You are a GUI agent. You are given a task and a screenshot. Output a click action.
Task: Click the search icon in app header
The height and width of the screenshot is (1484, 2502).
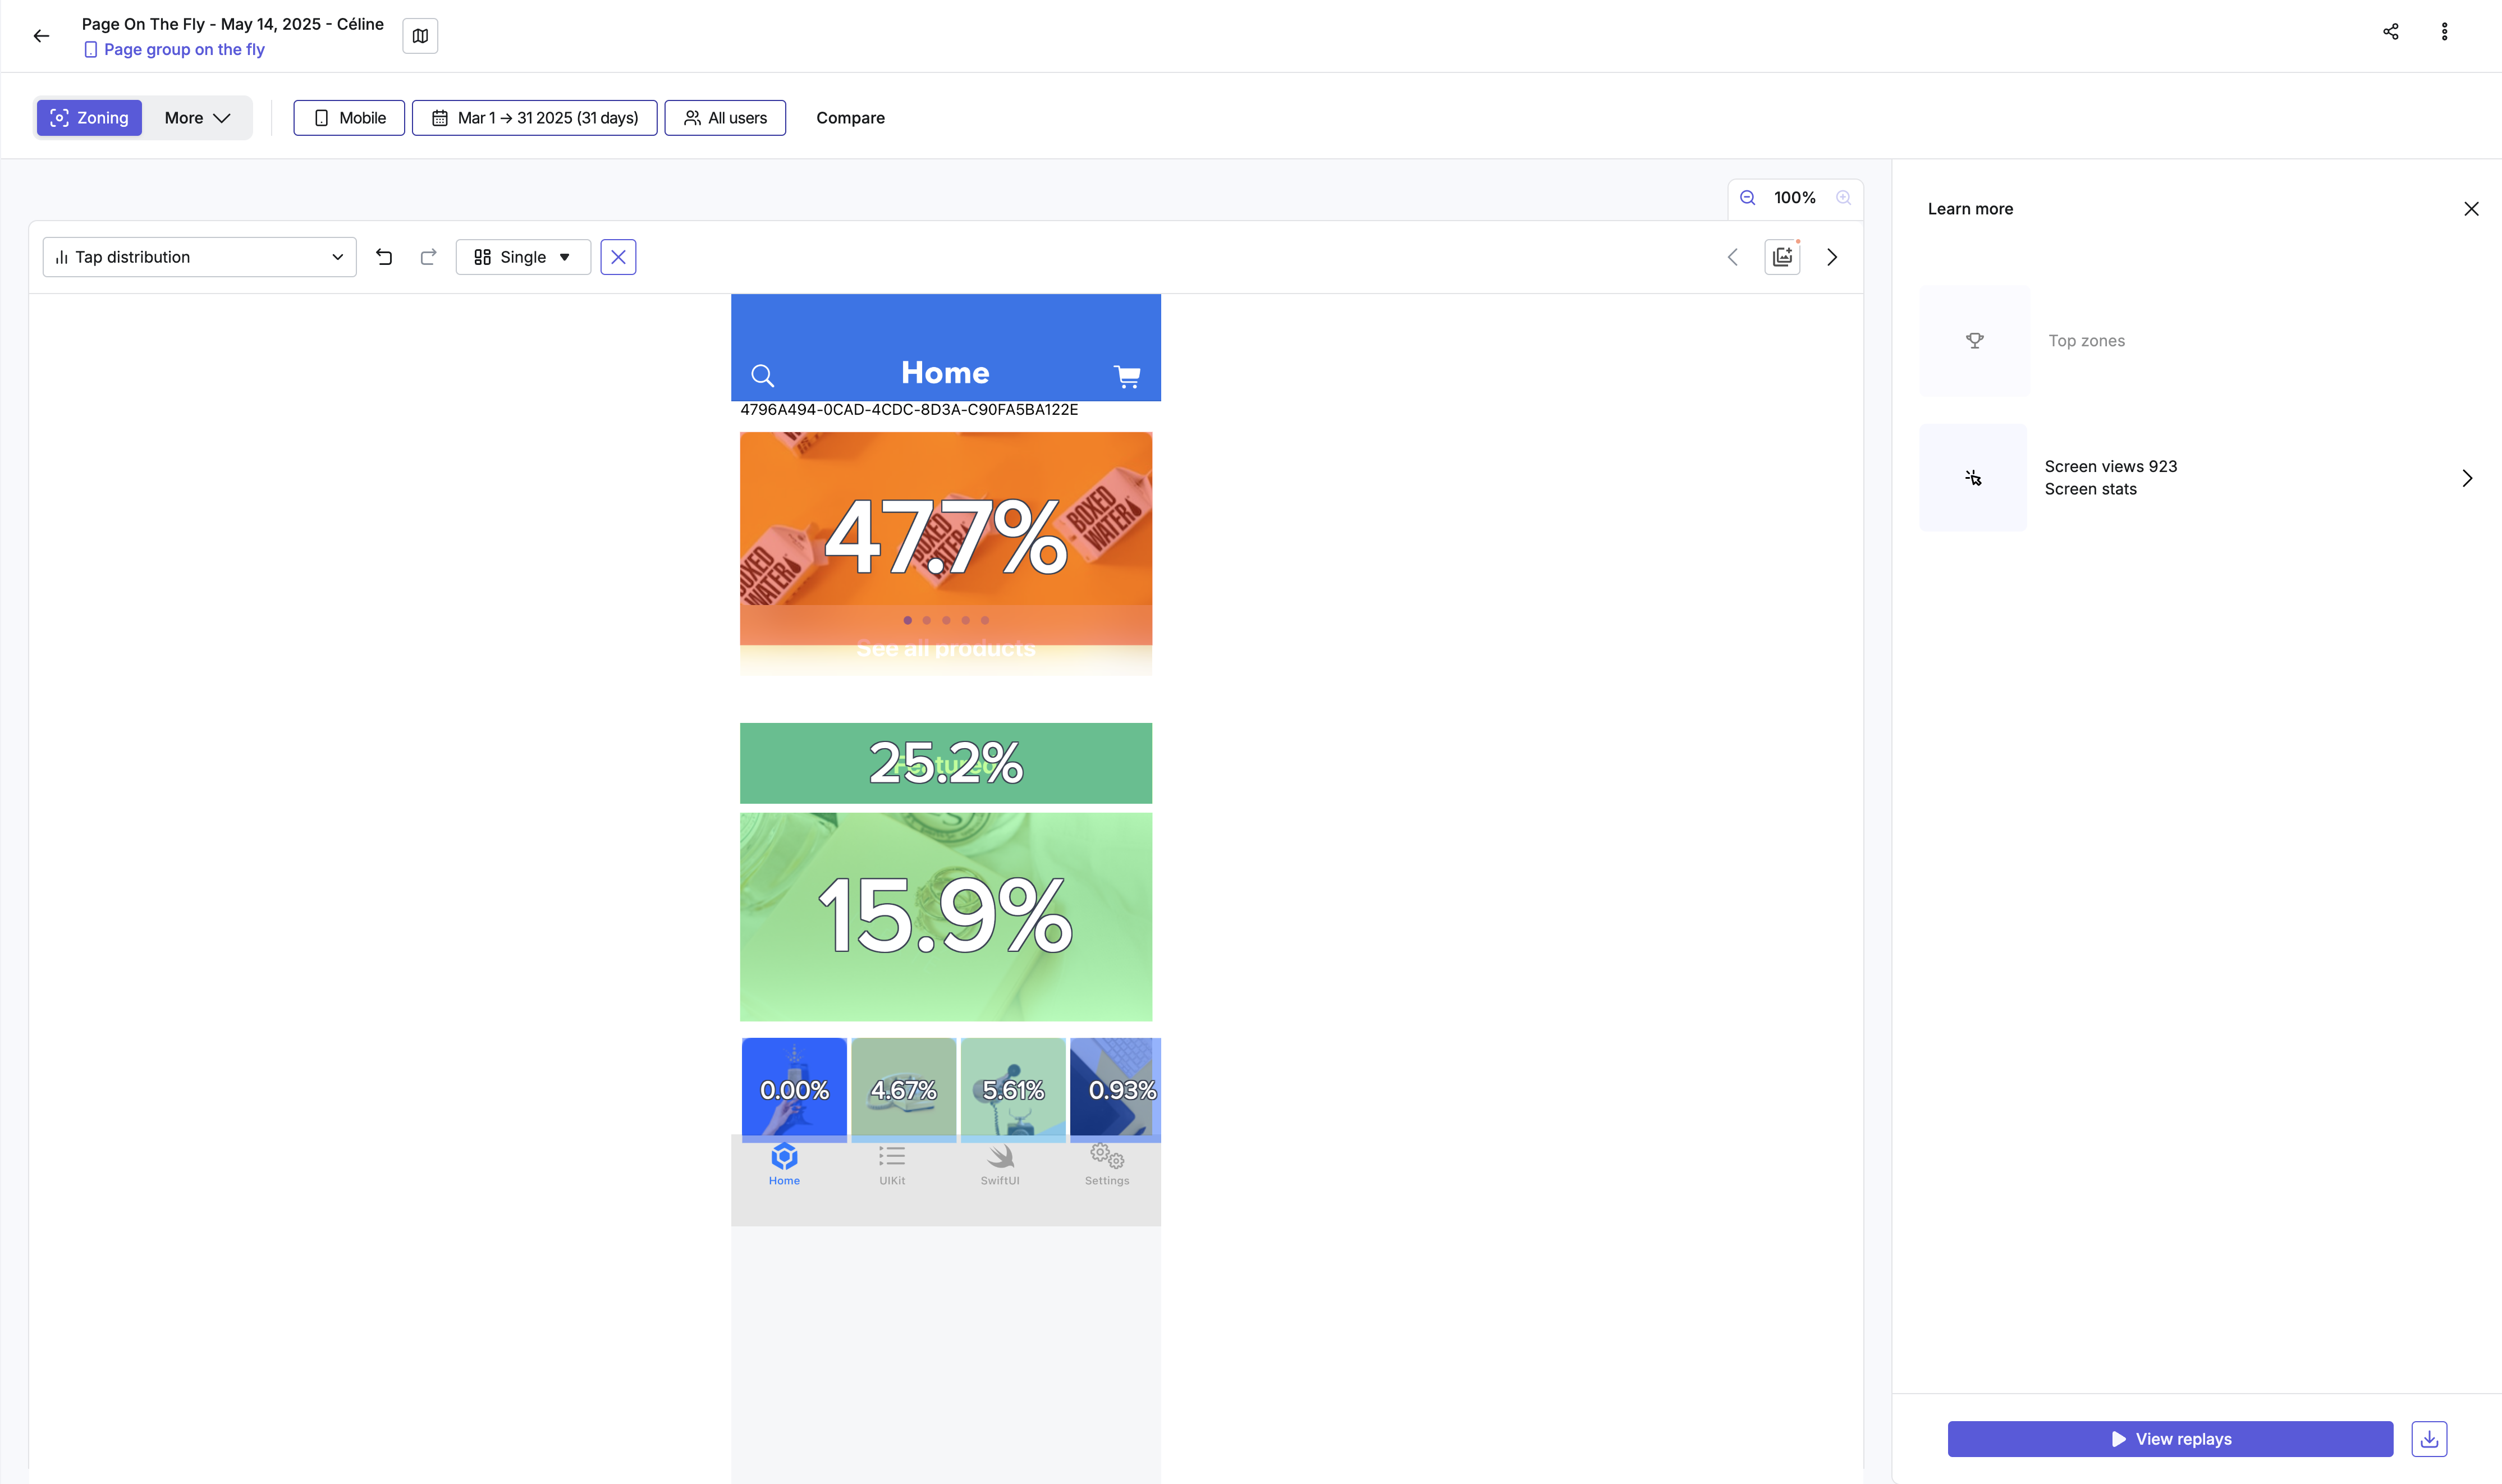pos(763,376)
